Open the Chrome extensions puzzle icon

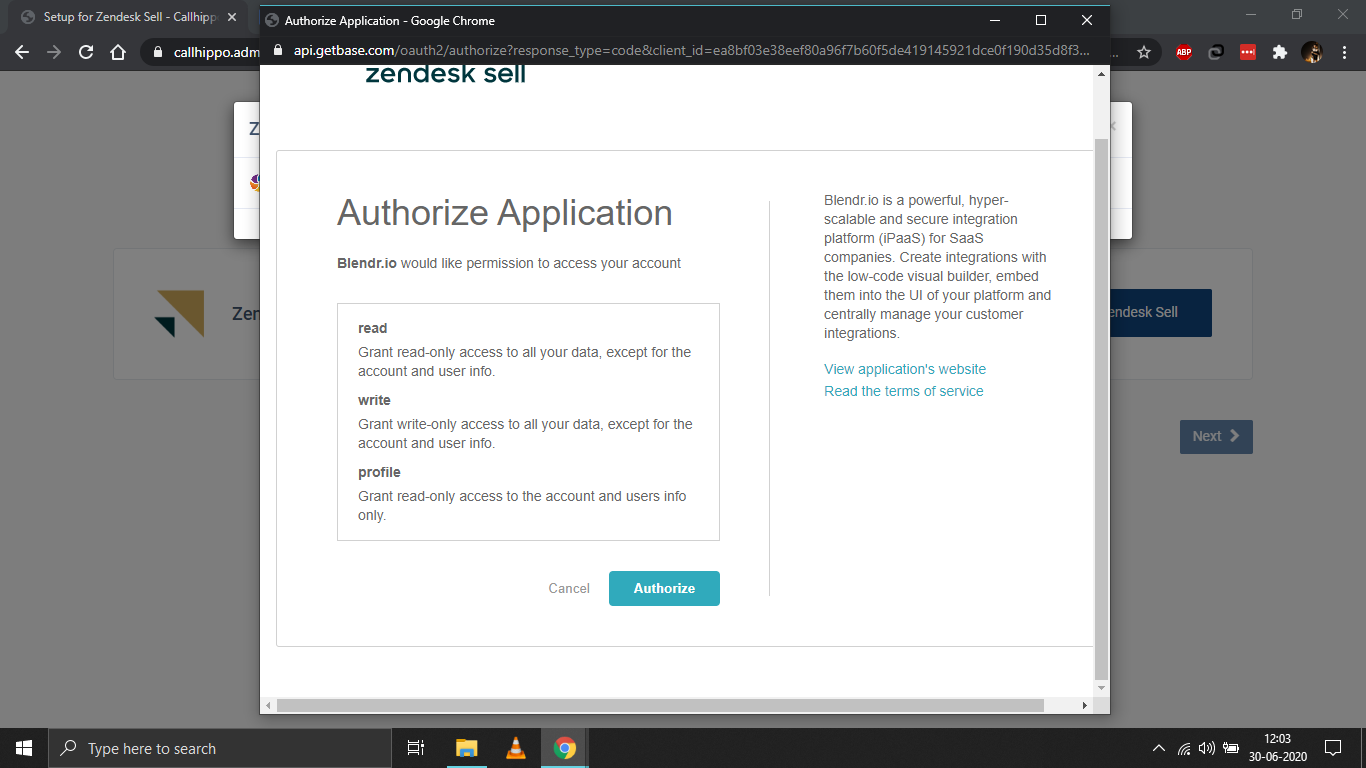[1279, 52]
